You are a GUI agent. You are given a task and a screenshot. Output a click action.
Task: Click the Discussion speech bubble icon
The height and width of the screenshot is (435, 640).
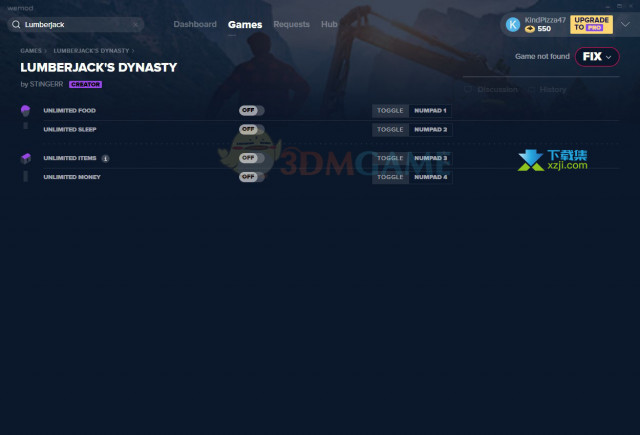coord(468,89)
